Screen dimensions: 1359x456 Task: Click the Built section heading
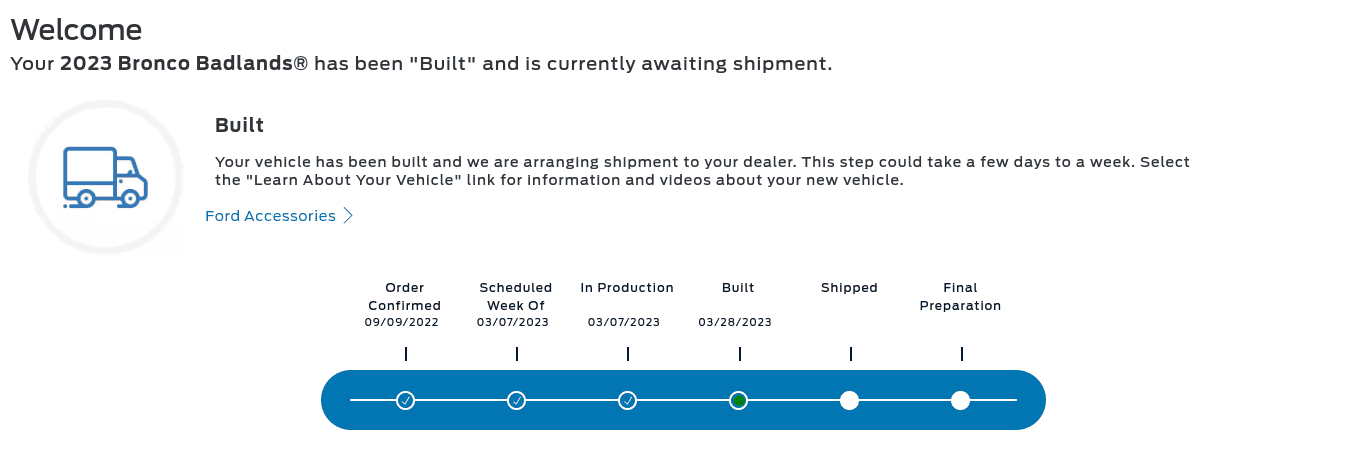point(239,125)
